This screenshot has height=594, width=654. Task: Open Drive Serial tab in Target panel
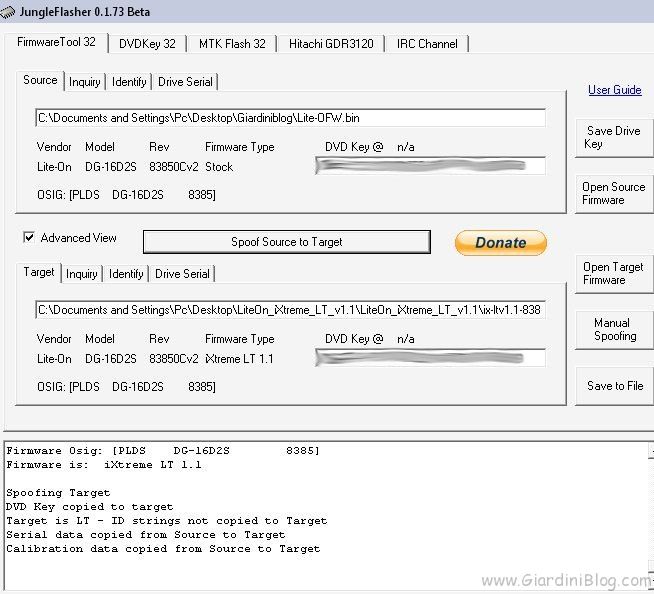(182, 274)
